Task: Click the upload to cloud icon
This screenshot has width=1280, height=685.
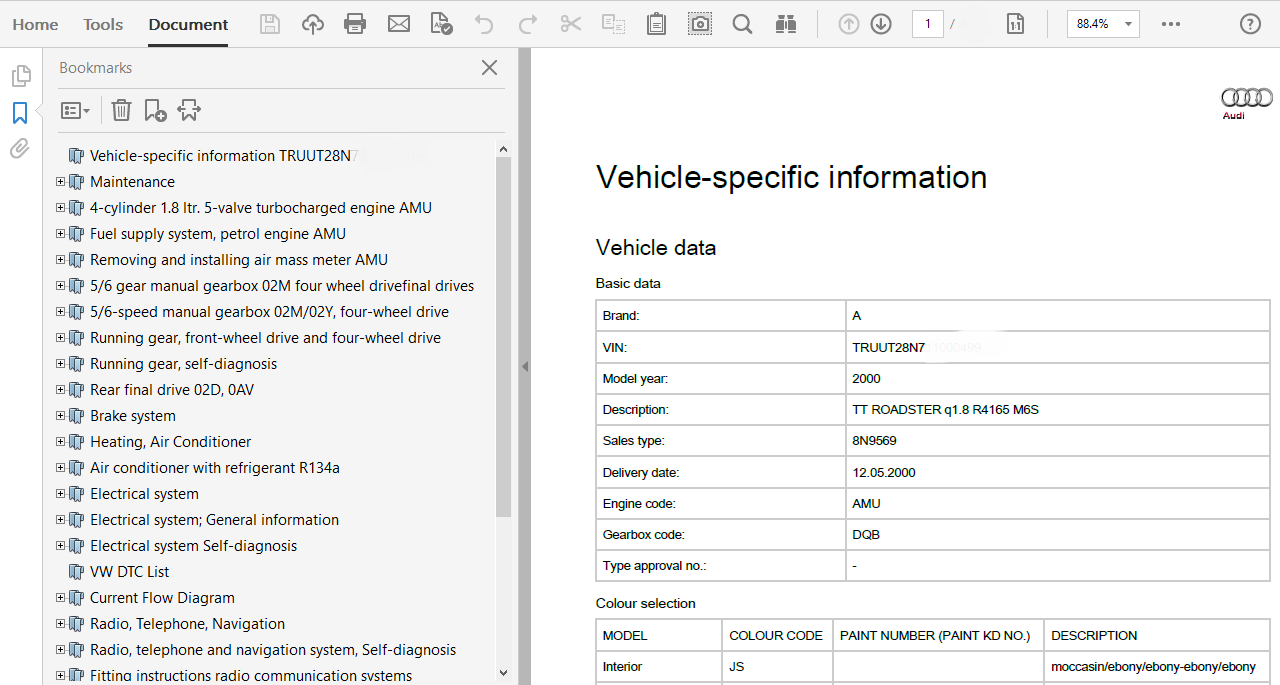Action: [x=313, y=24]
